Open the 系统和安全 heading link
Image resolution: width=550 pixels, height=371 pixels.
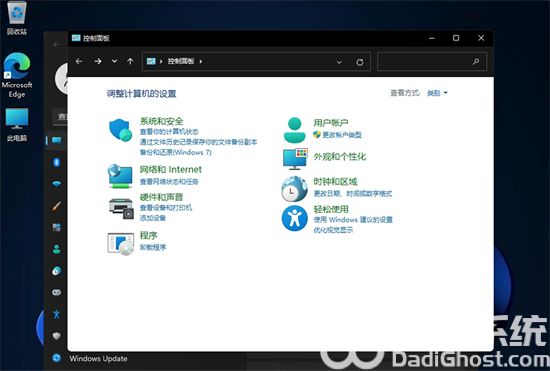[161, 121]
